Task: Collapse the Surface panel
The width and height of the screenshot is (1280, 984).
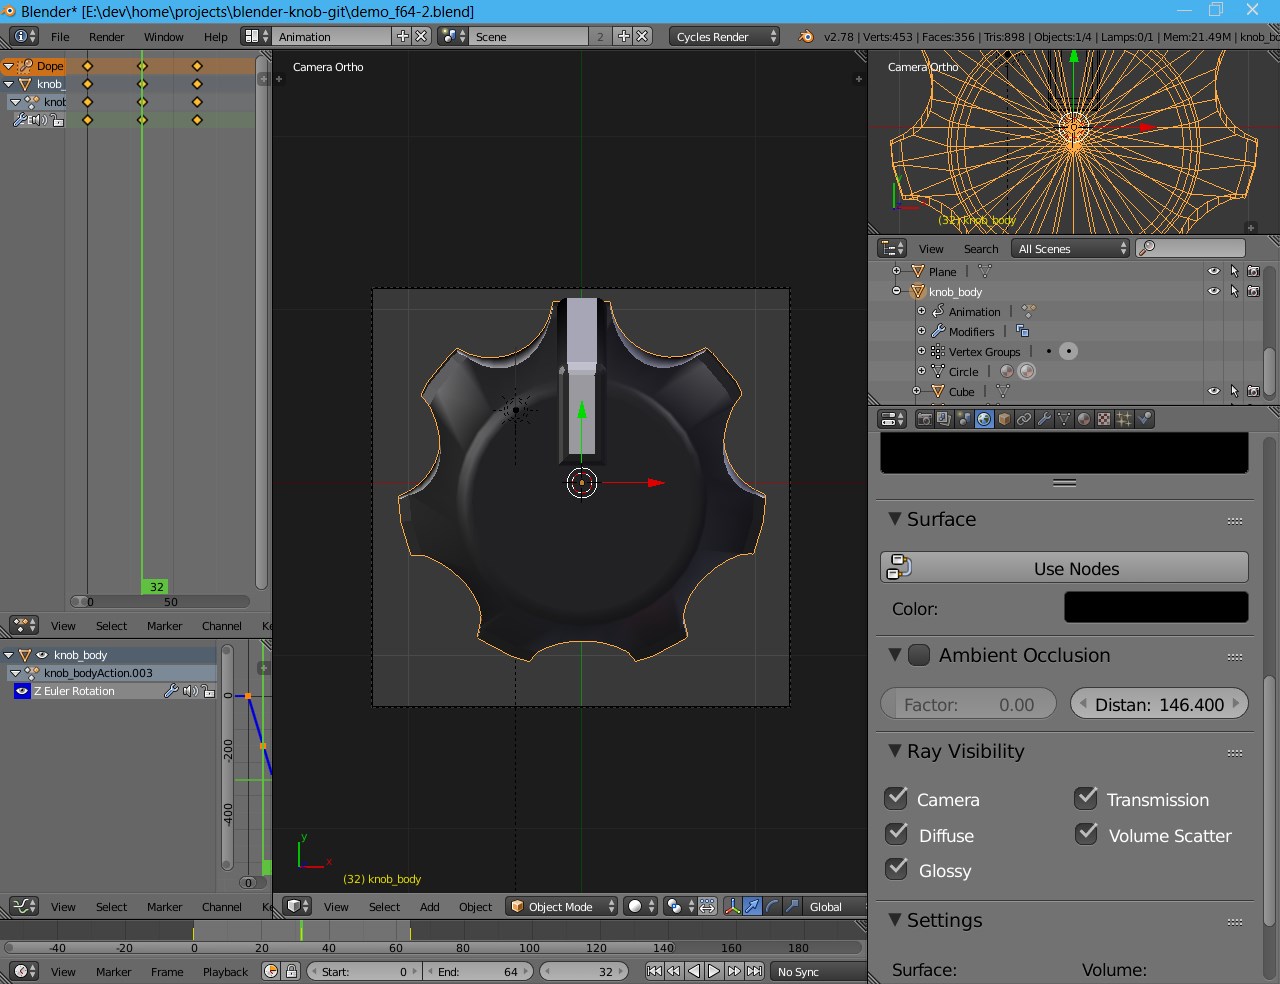Action: pos(895,519)
